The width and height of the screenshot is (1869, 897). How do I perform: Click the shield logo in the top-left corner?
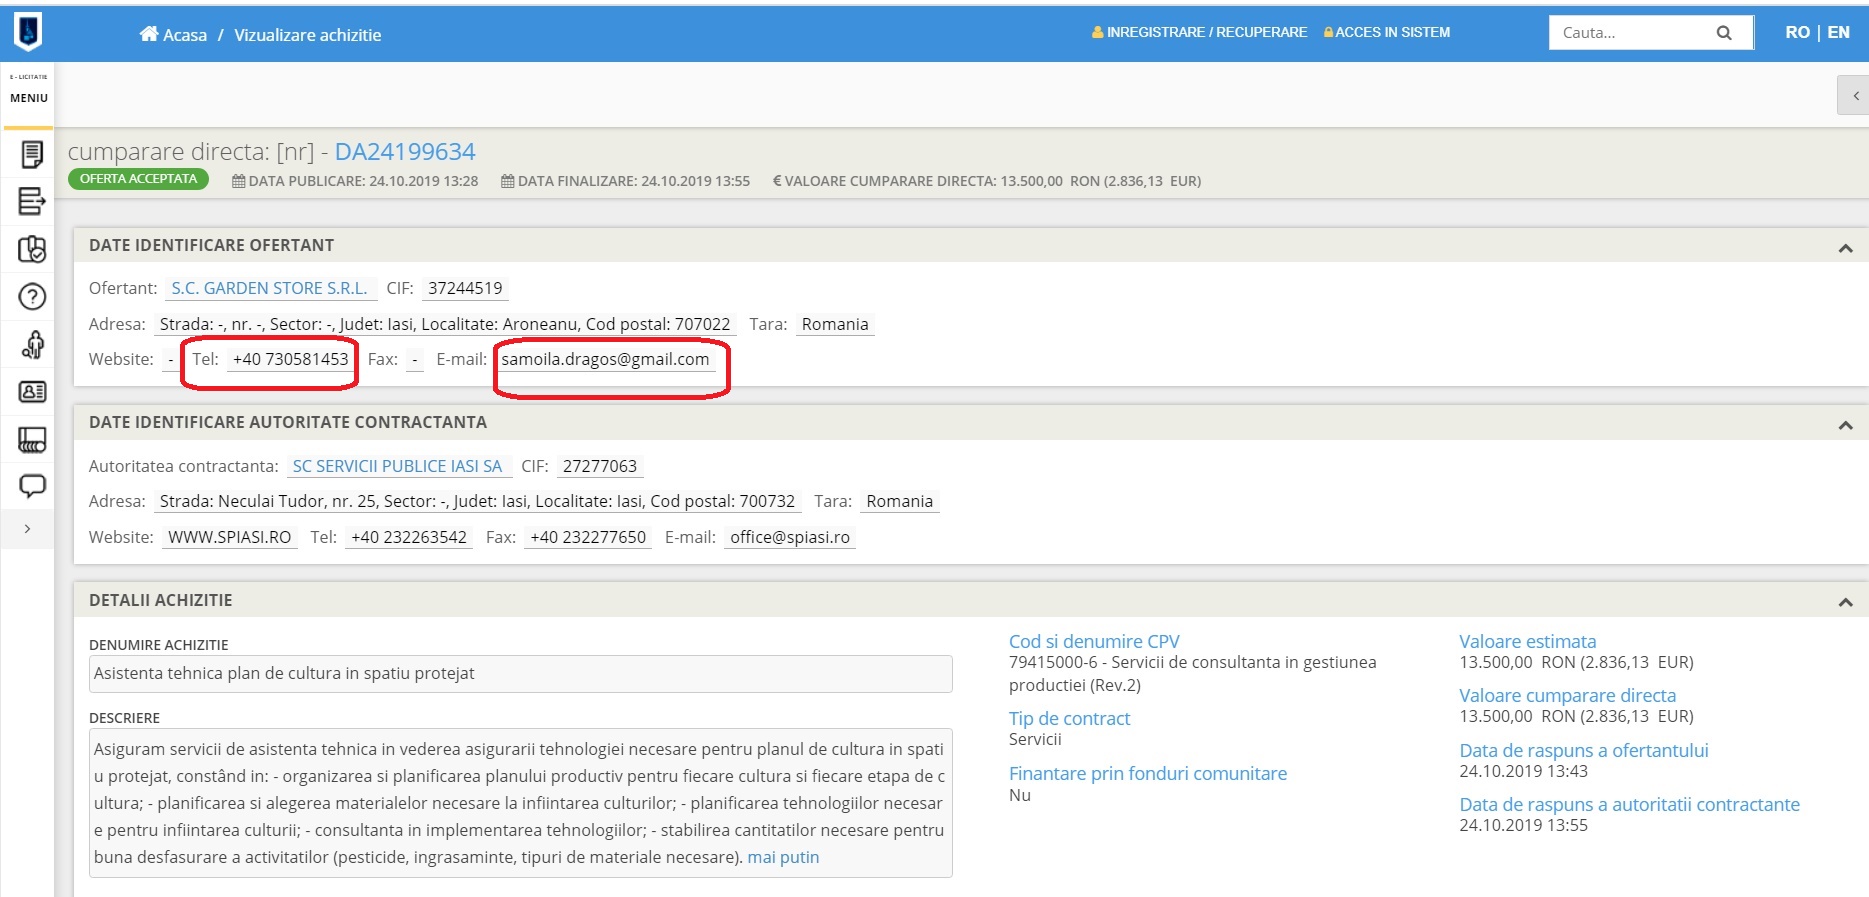pyautogui.click(x=28, y=32)
